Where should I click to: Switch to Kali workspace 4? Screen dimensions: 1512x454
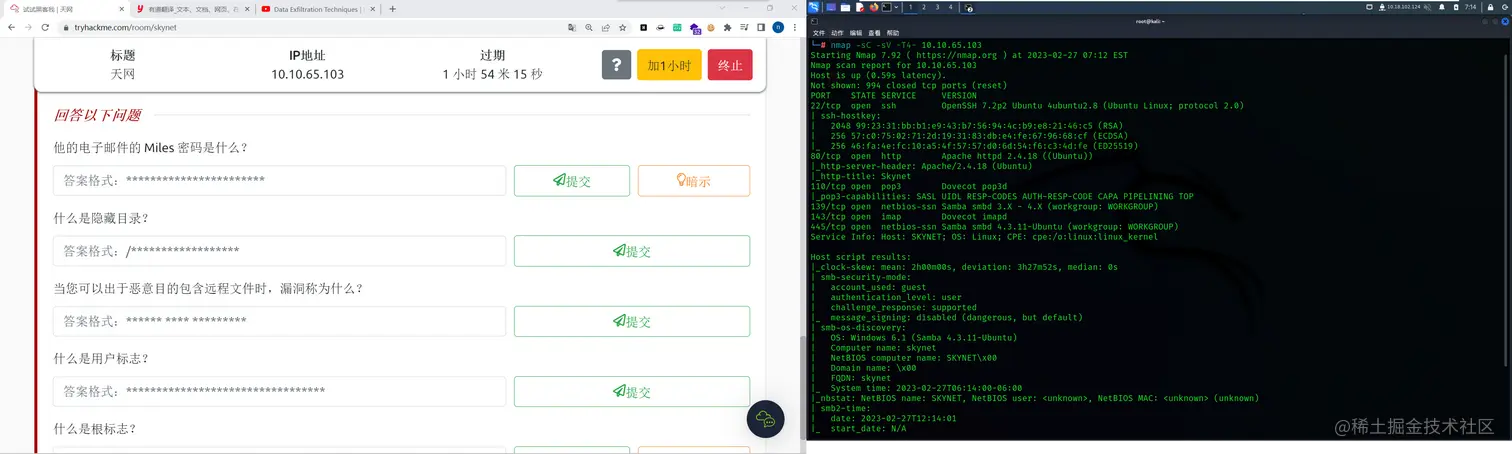click(x=950, y=7)
